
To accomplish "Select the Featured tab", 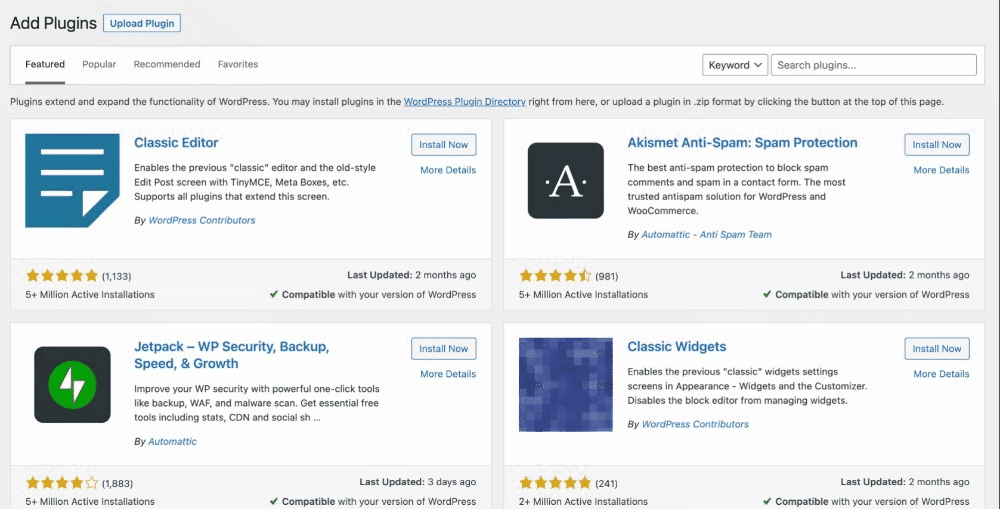I will pos(45,64).
